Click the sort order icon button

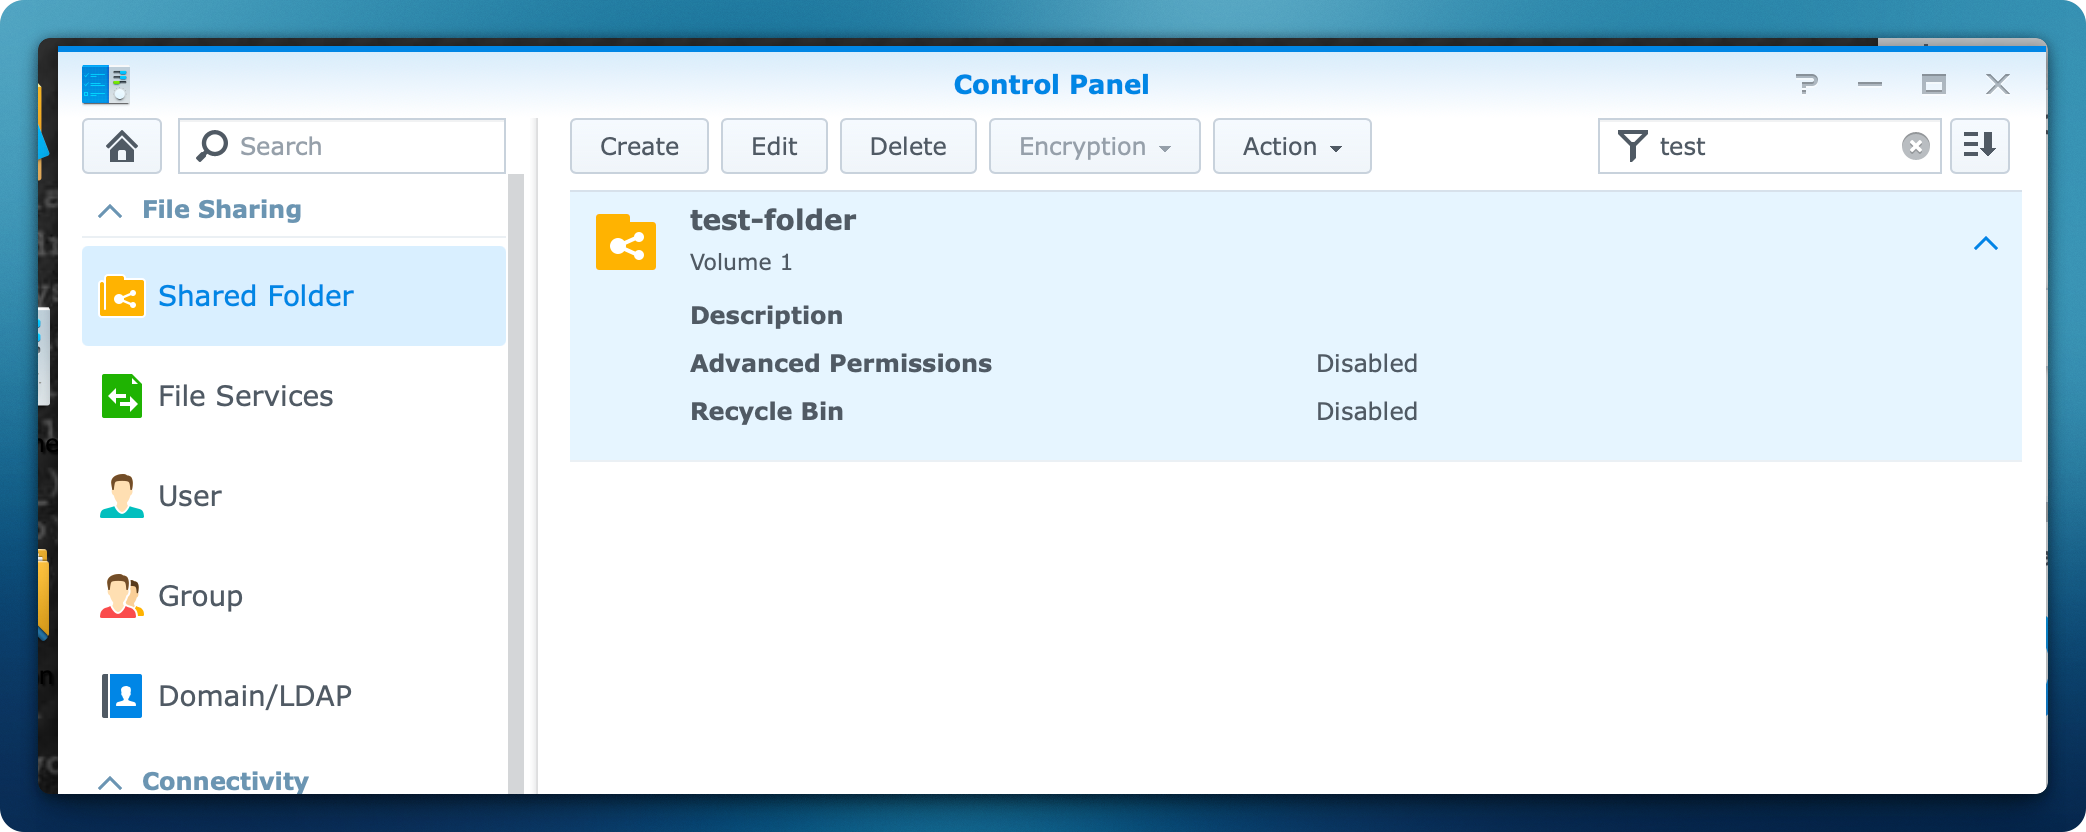point(1979,146)
